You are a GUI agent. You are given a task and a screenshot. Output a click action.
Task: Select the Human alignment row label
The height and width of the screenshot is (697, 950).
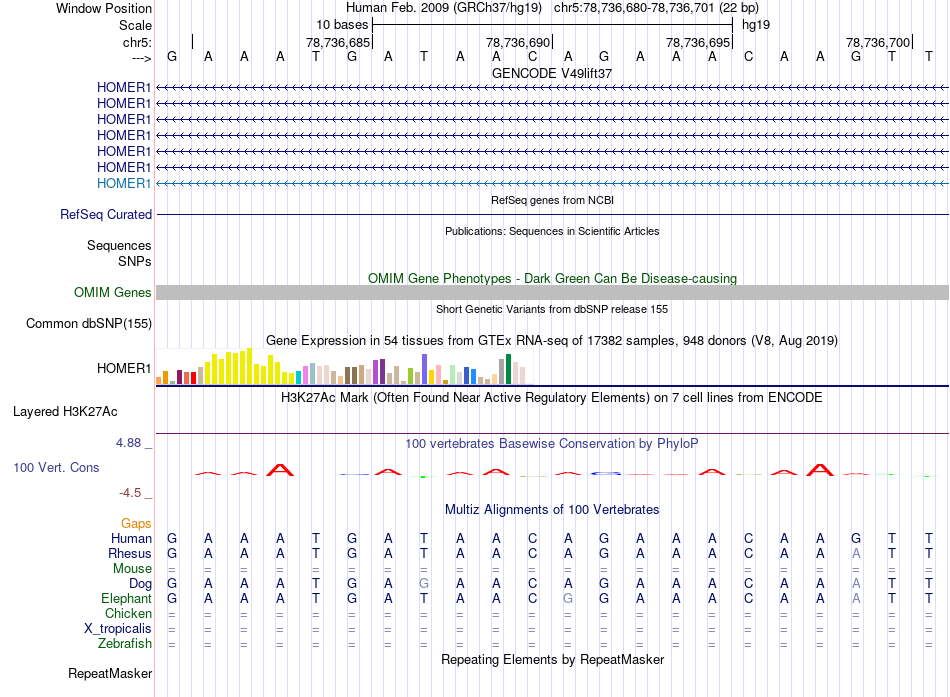131,539
